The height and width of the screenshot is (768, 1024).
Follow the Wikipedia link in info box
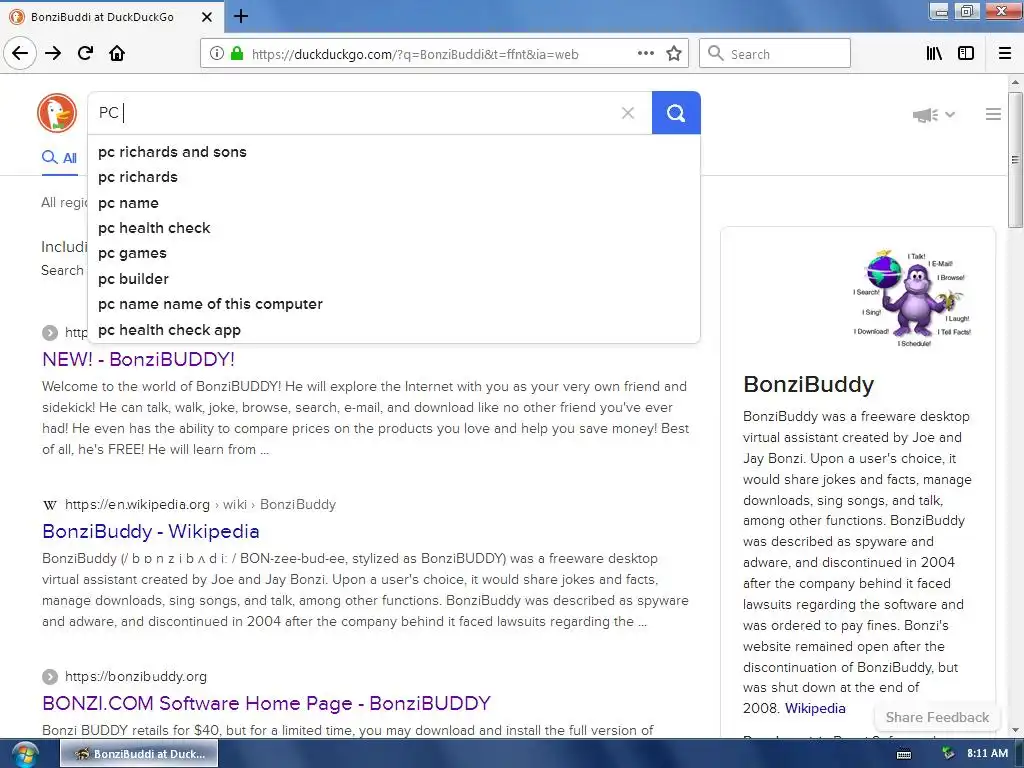(815, 709)
